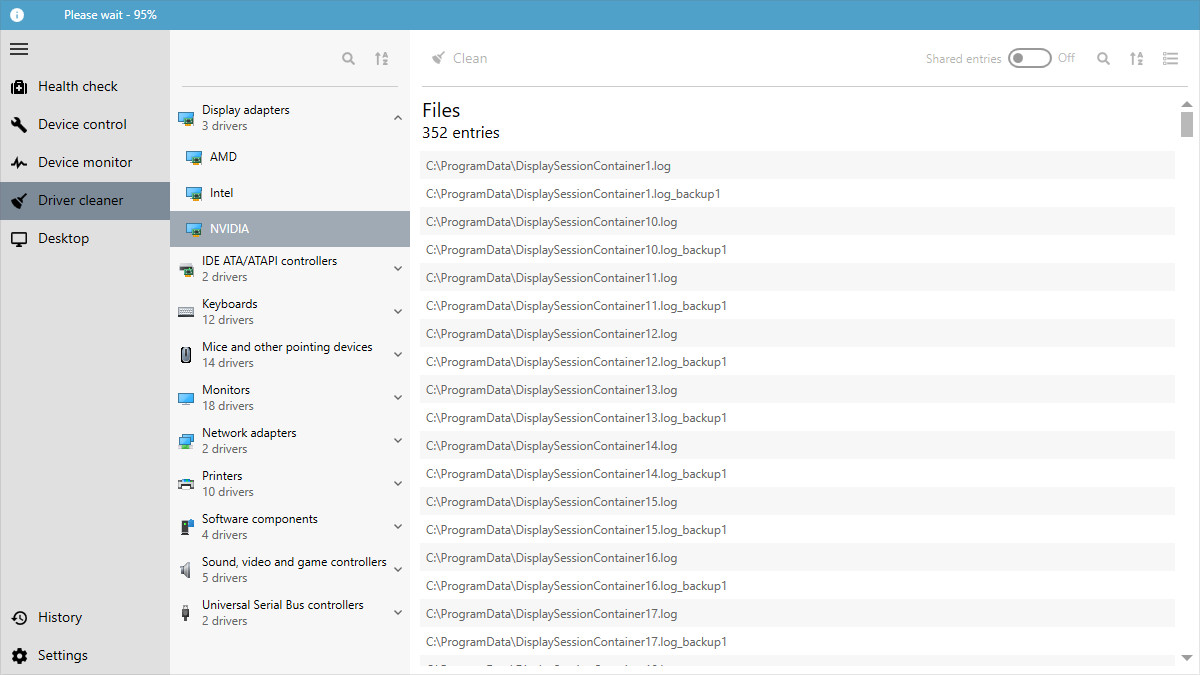Image resolution: width=1200 pixels, height=675 pixels.
Task: Open Settings via the gear icon
Action: click(19, 655)
